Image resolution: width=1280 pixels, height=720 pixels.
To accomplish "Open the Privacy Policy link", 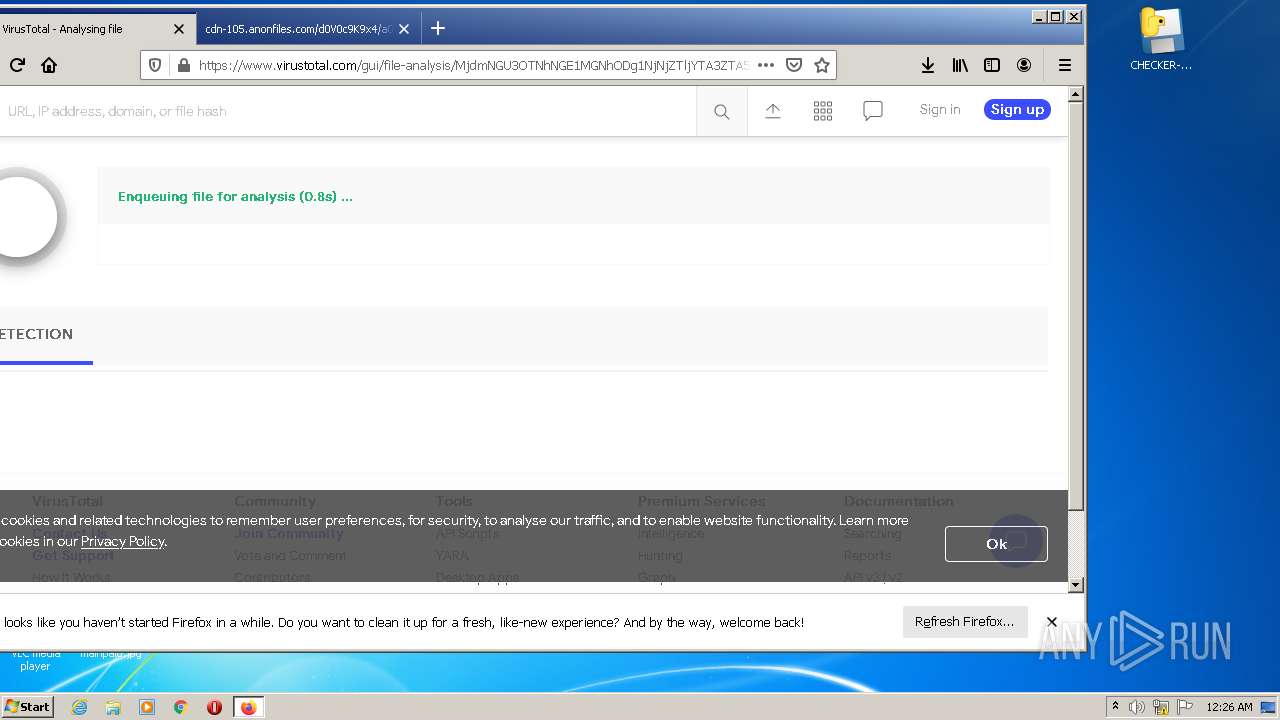I will click(x=123, y=541).
